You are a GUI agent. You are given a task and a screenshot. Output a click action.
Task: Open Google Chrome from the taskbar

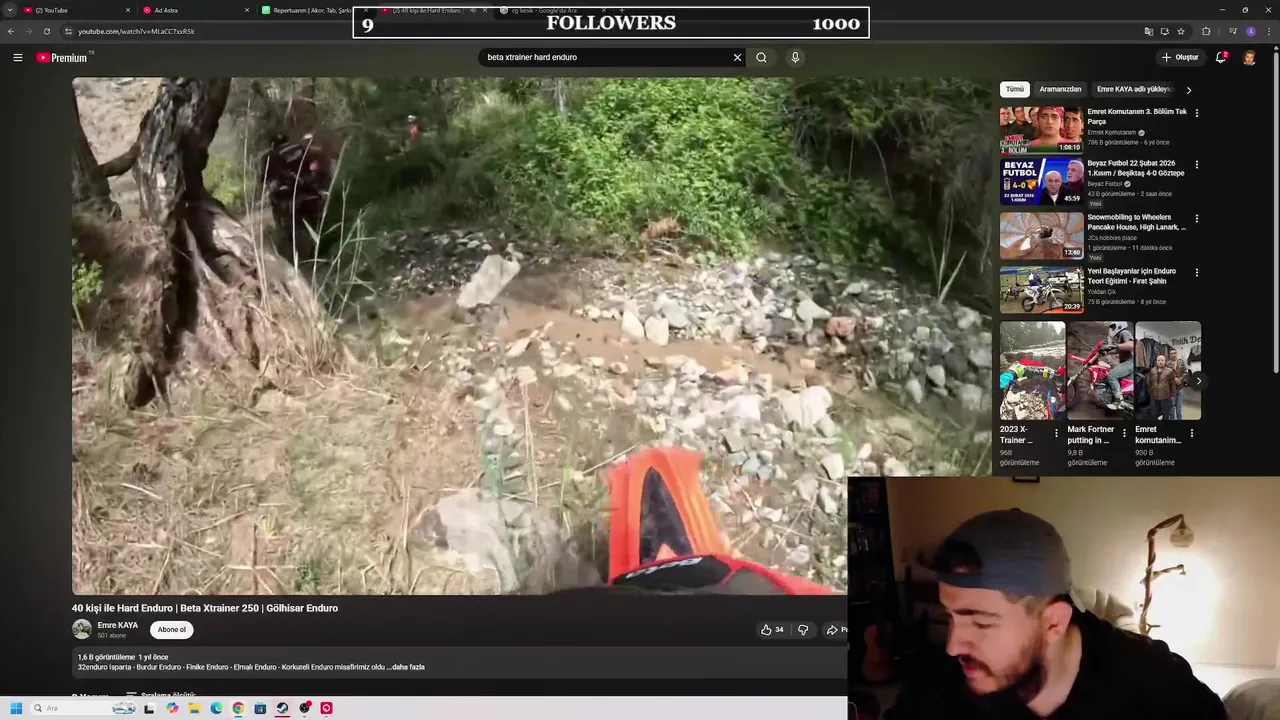pos(238,708)
